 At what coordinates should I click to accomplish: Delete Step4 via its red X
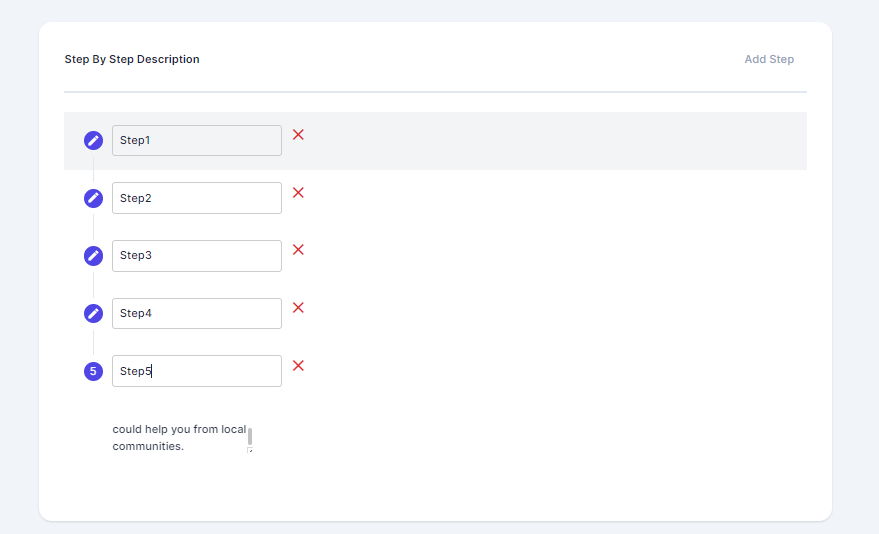pyautogui.click(x=298, y=308)
